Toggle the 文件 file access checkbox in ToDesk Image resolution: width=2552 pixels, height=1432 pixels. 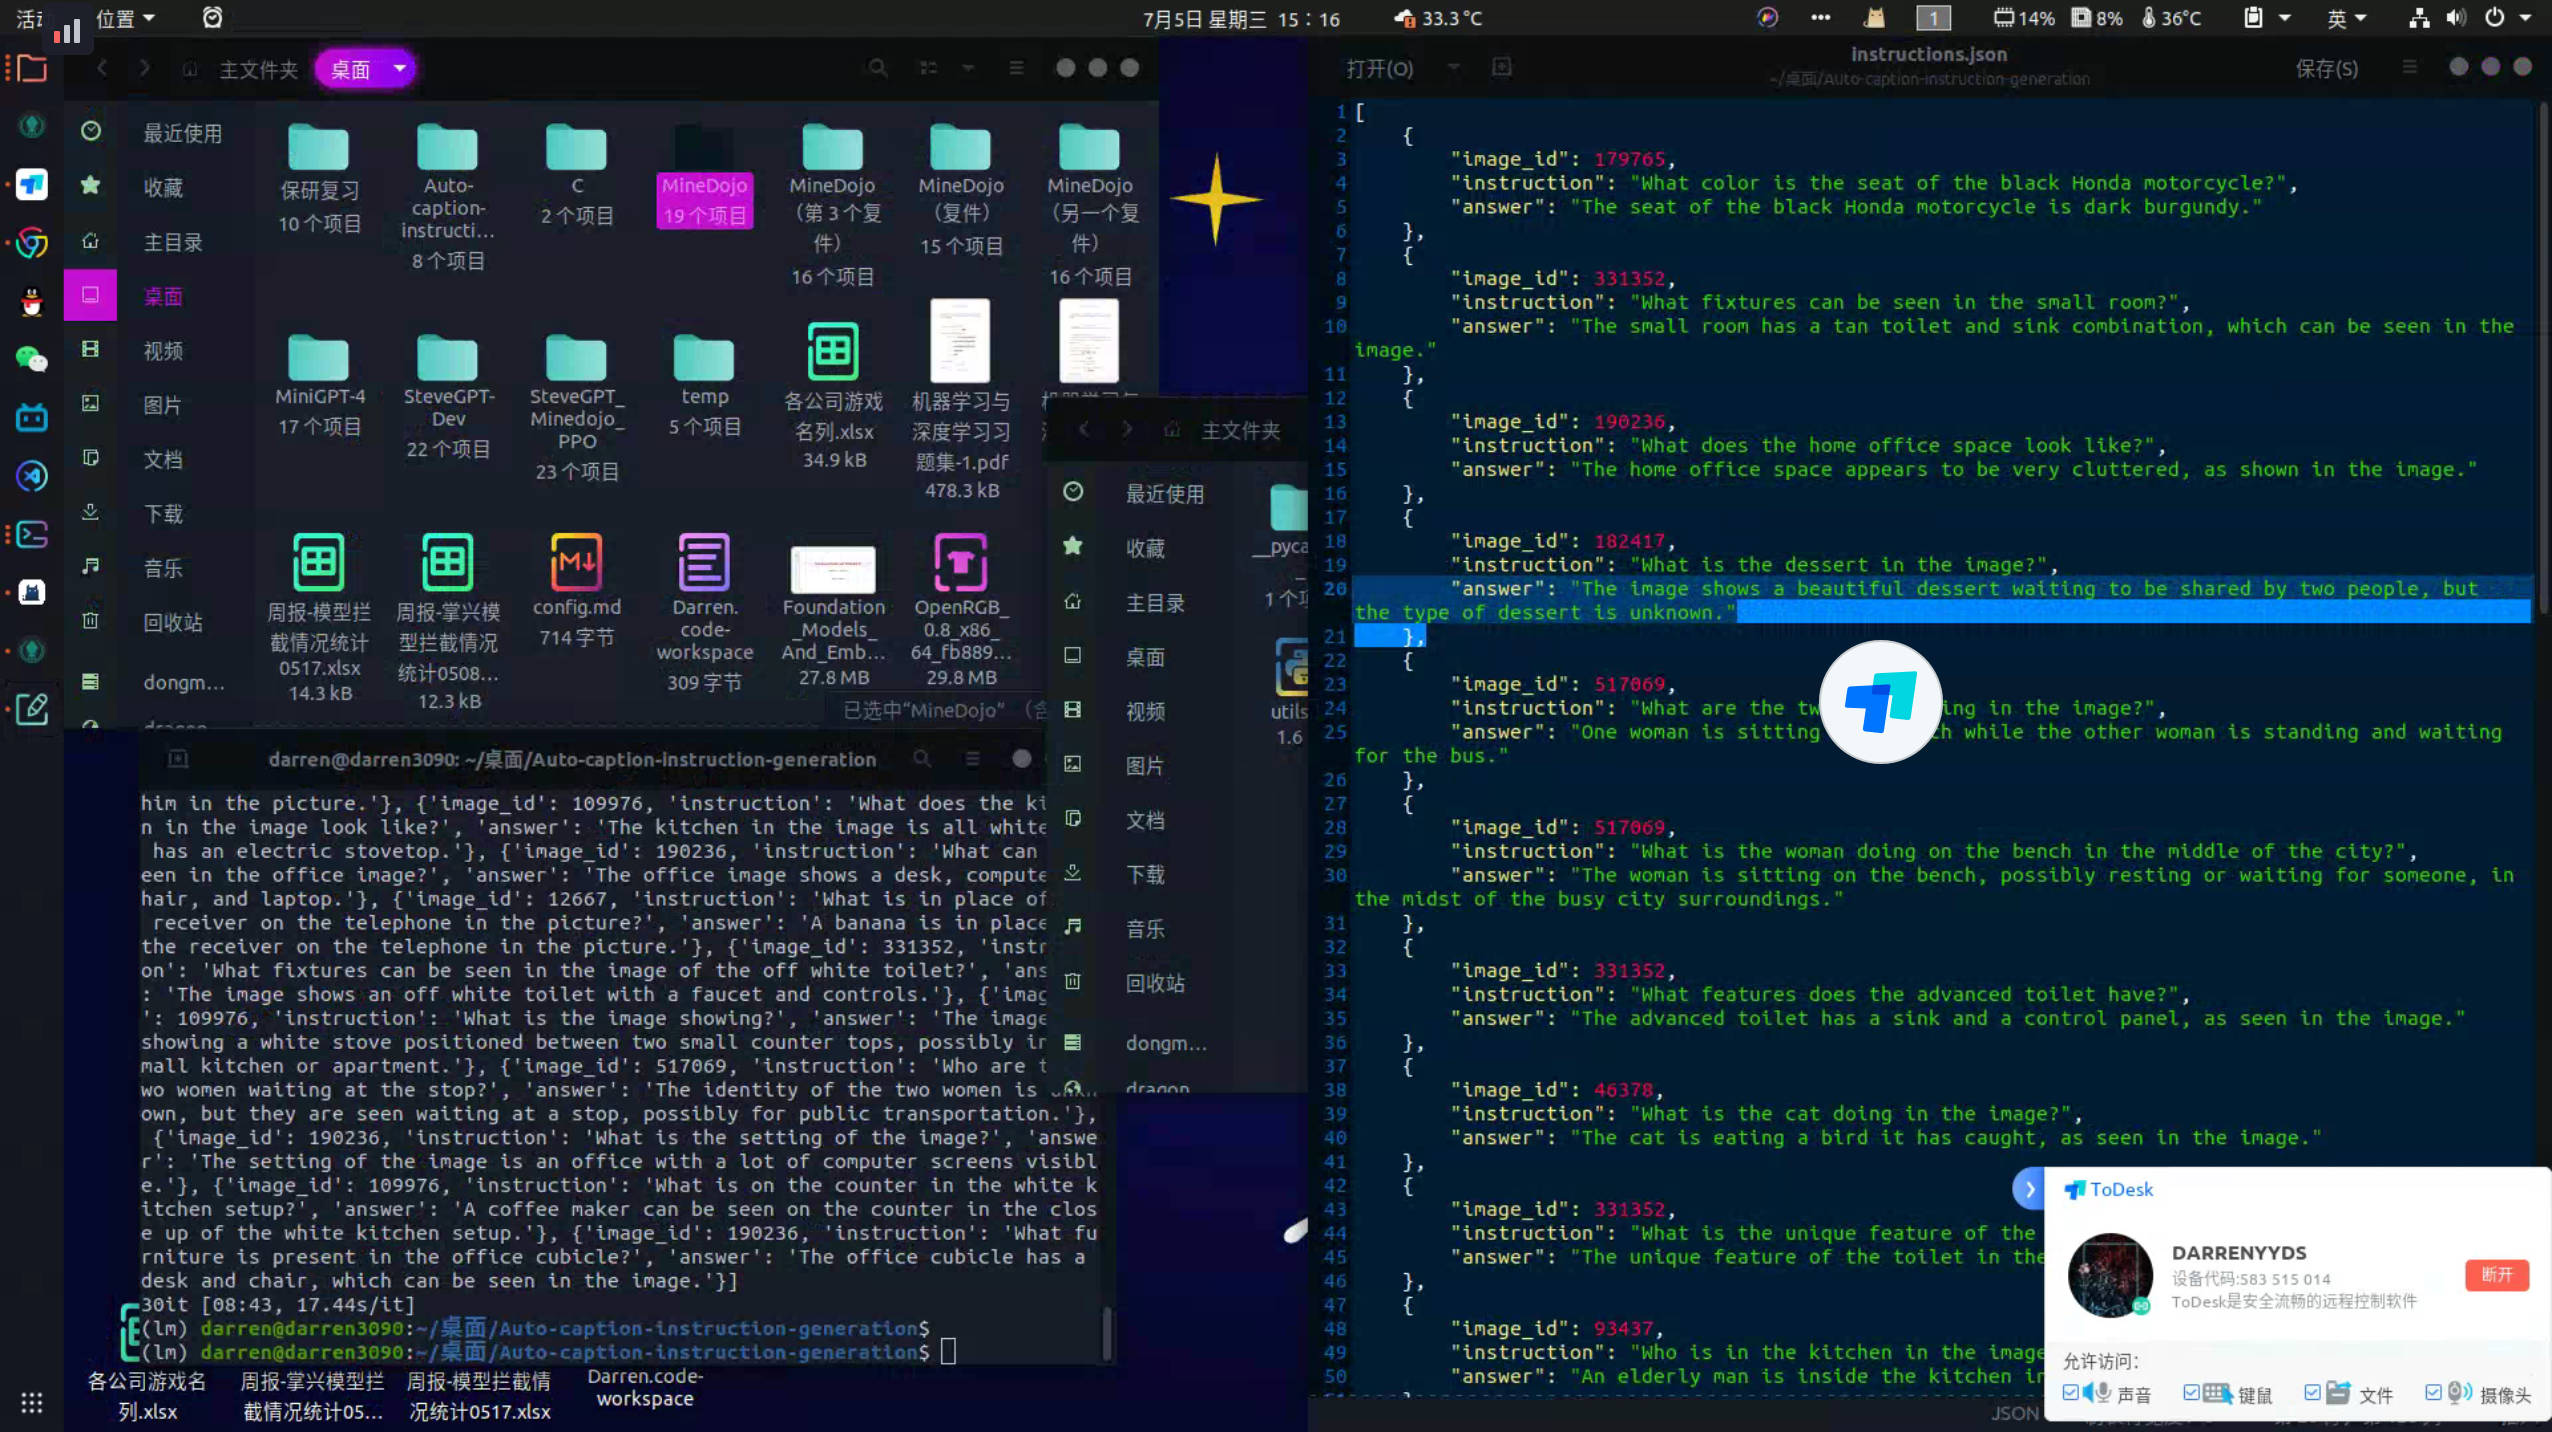point(2313,1394)
